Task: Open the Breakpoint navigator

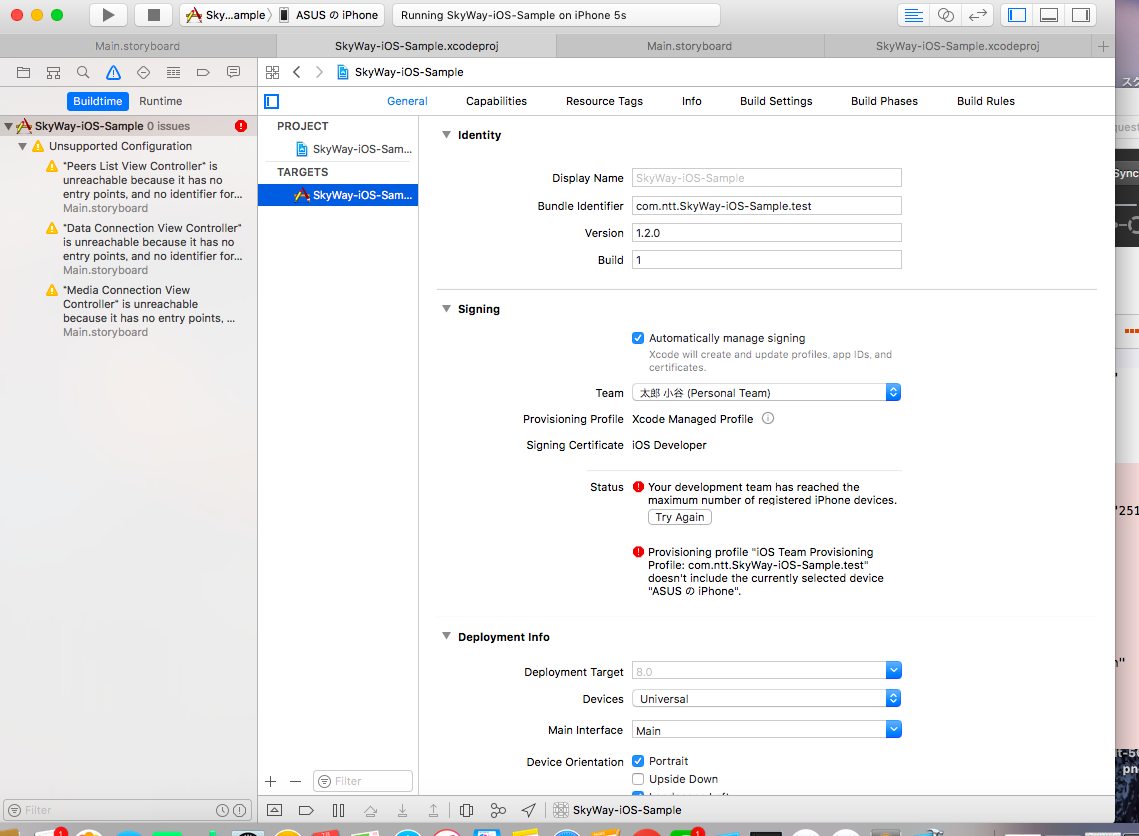Action: coord(203,72)
